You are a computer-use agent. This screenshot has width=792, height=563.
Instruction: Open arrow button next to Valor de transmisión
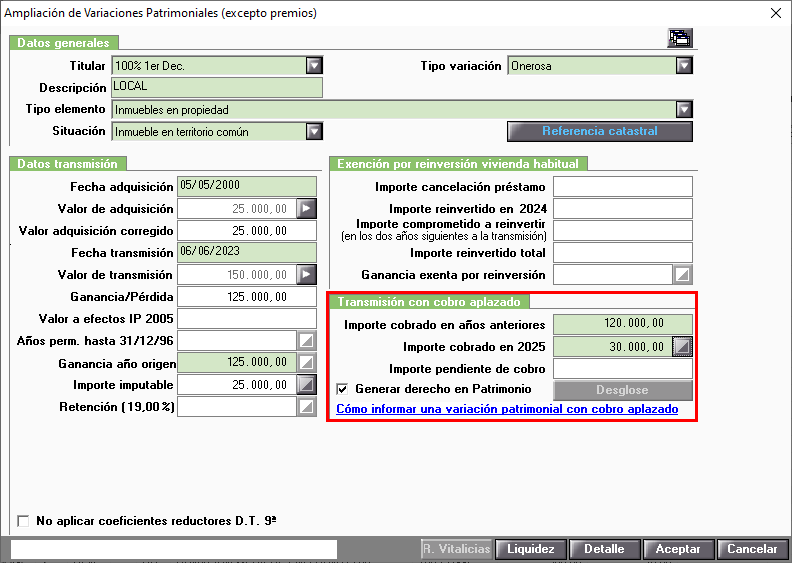[x=307, y=275]
